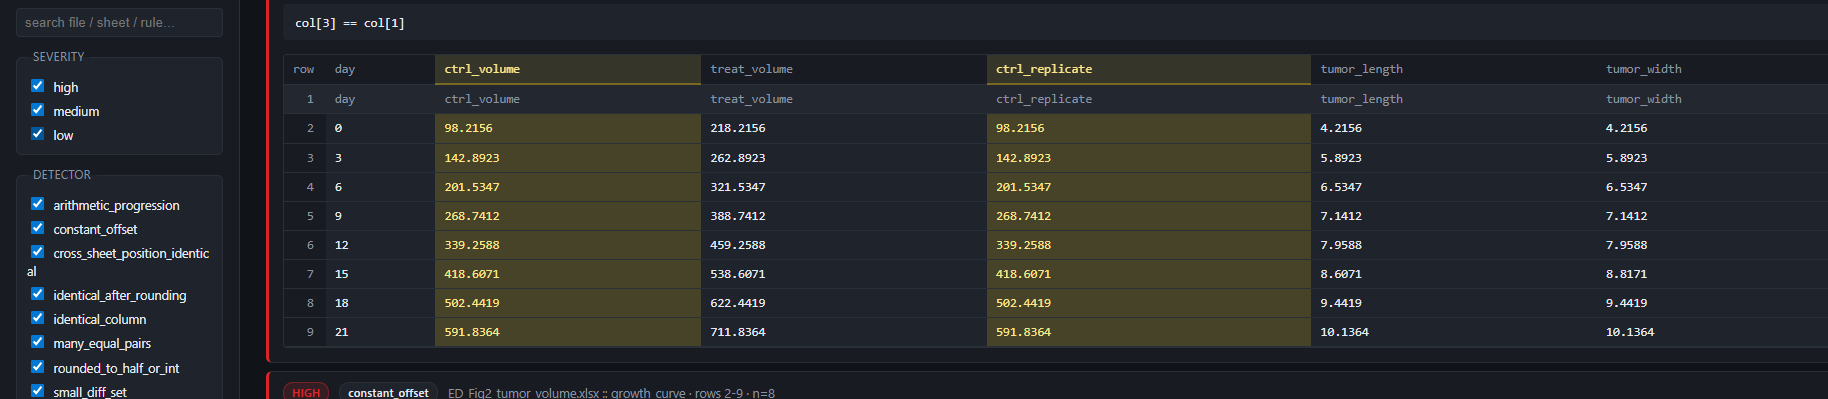1828x399 pixels.
Task: Toggle the constant_offset detector checkbox
Action: click(38, 228)
